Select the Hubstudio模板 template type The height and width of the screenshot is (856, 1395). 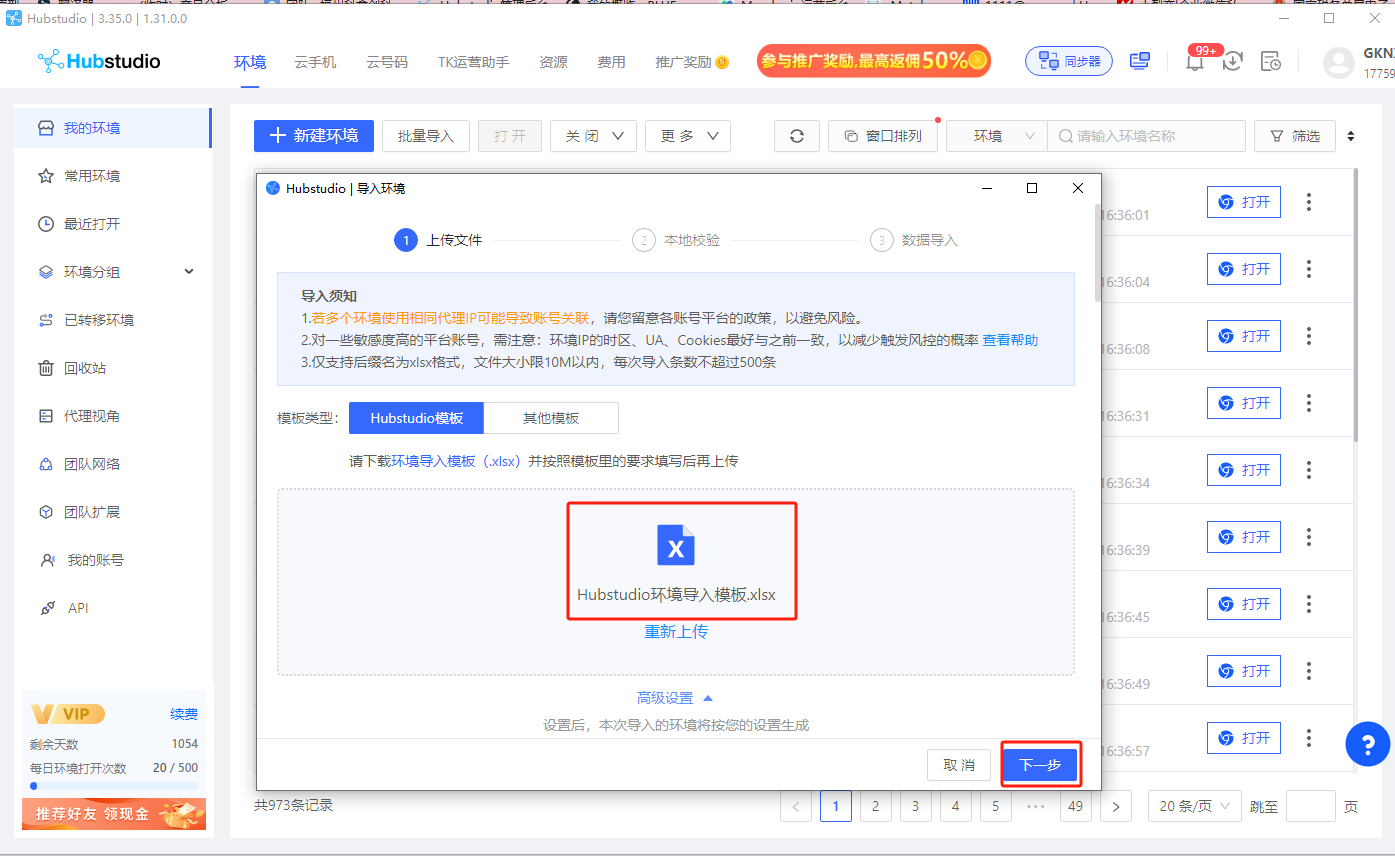click(416, 418)
